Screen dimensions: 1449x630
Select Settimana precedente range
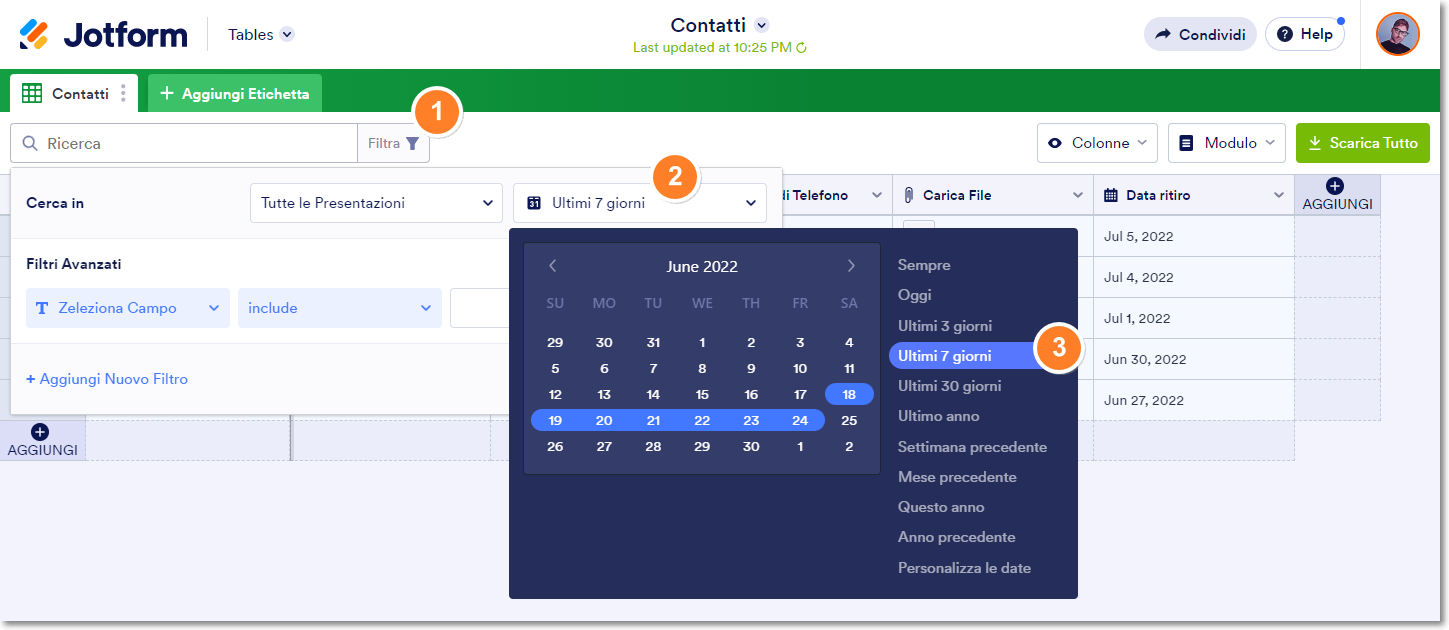click(972, 447)
